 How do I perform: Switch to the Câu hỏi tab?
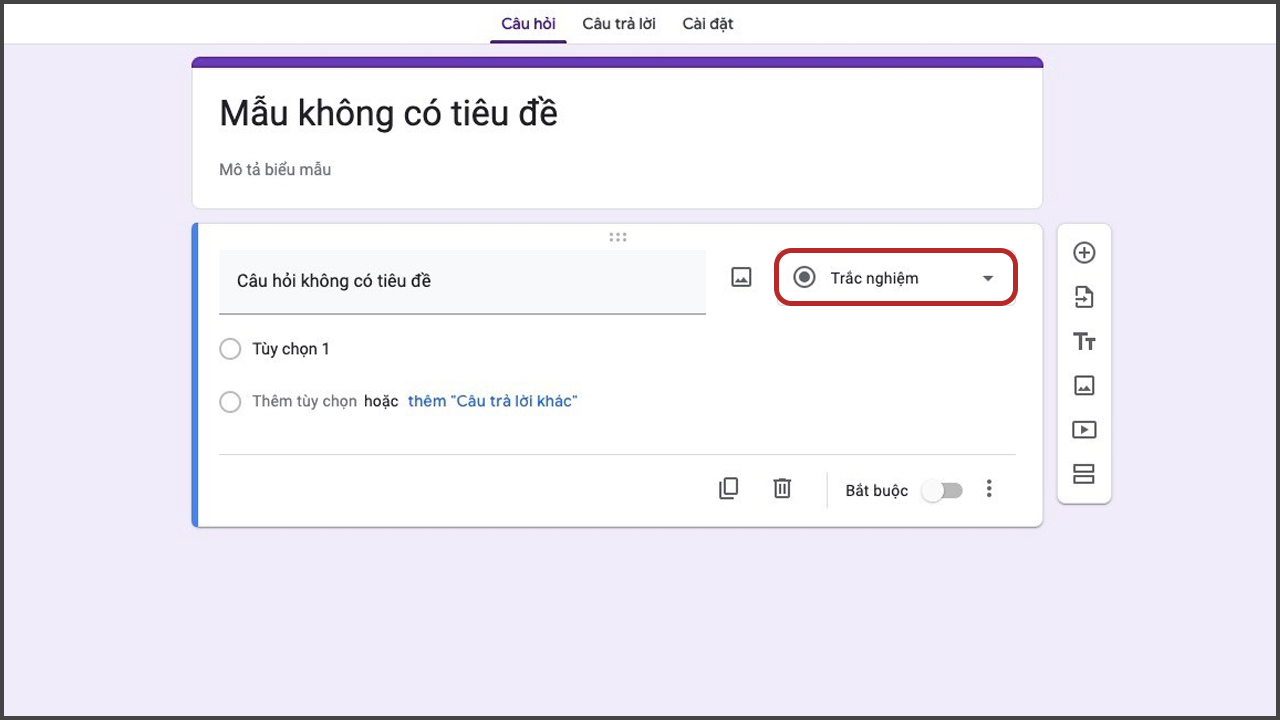point(528,23)
